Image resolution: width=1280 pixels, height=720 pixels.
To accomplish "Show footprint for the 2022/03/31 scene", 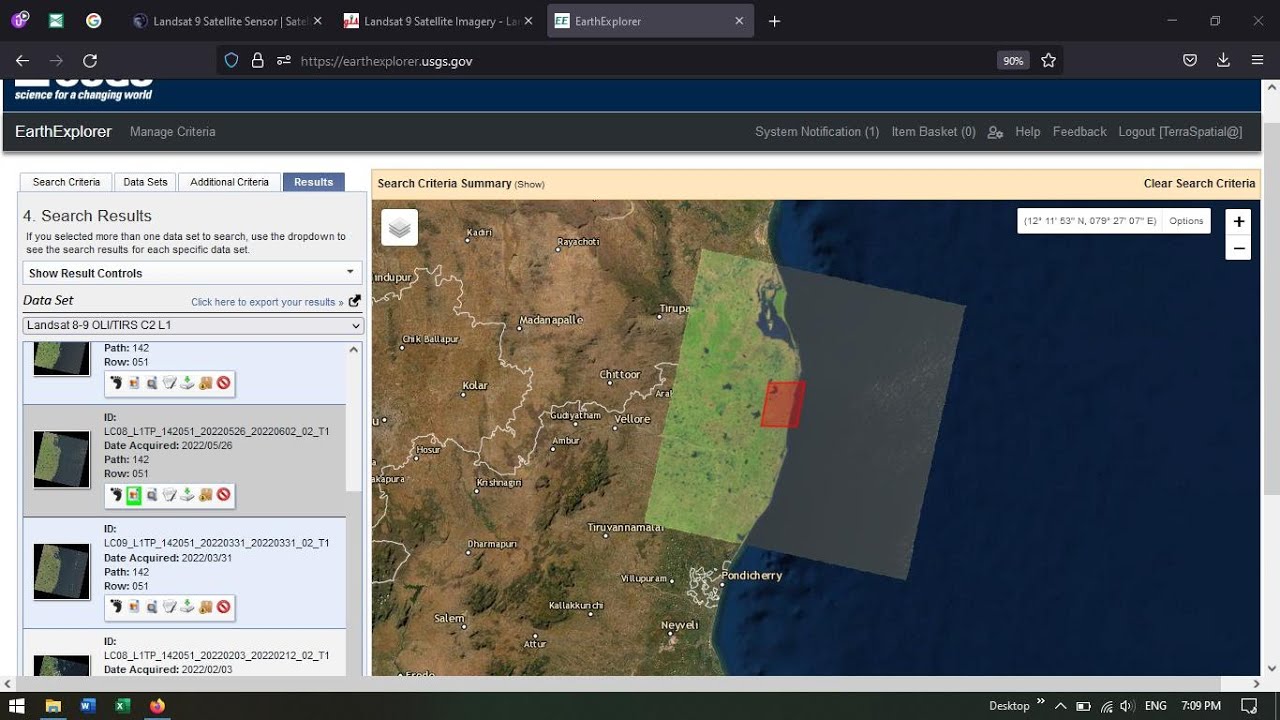I will pyautogui.click(x=116, y=607).
